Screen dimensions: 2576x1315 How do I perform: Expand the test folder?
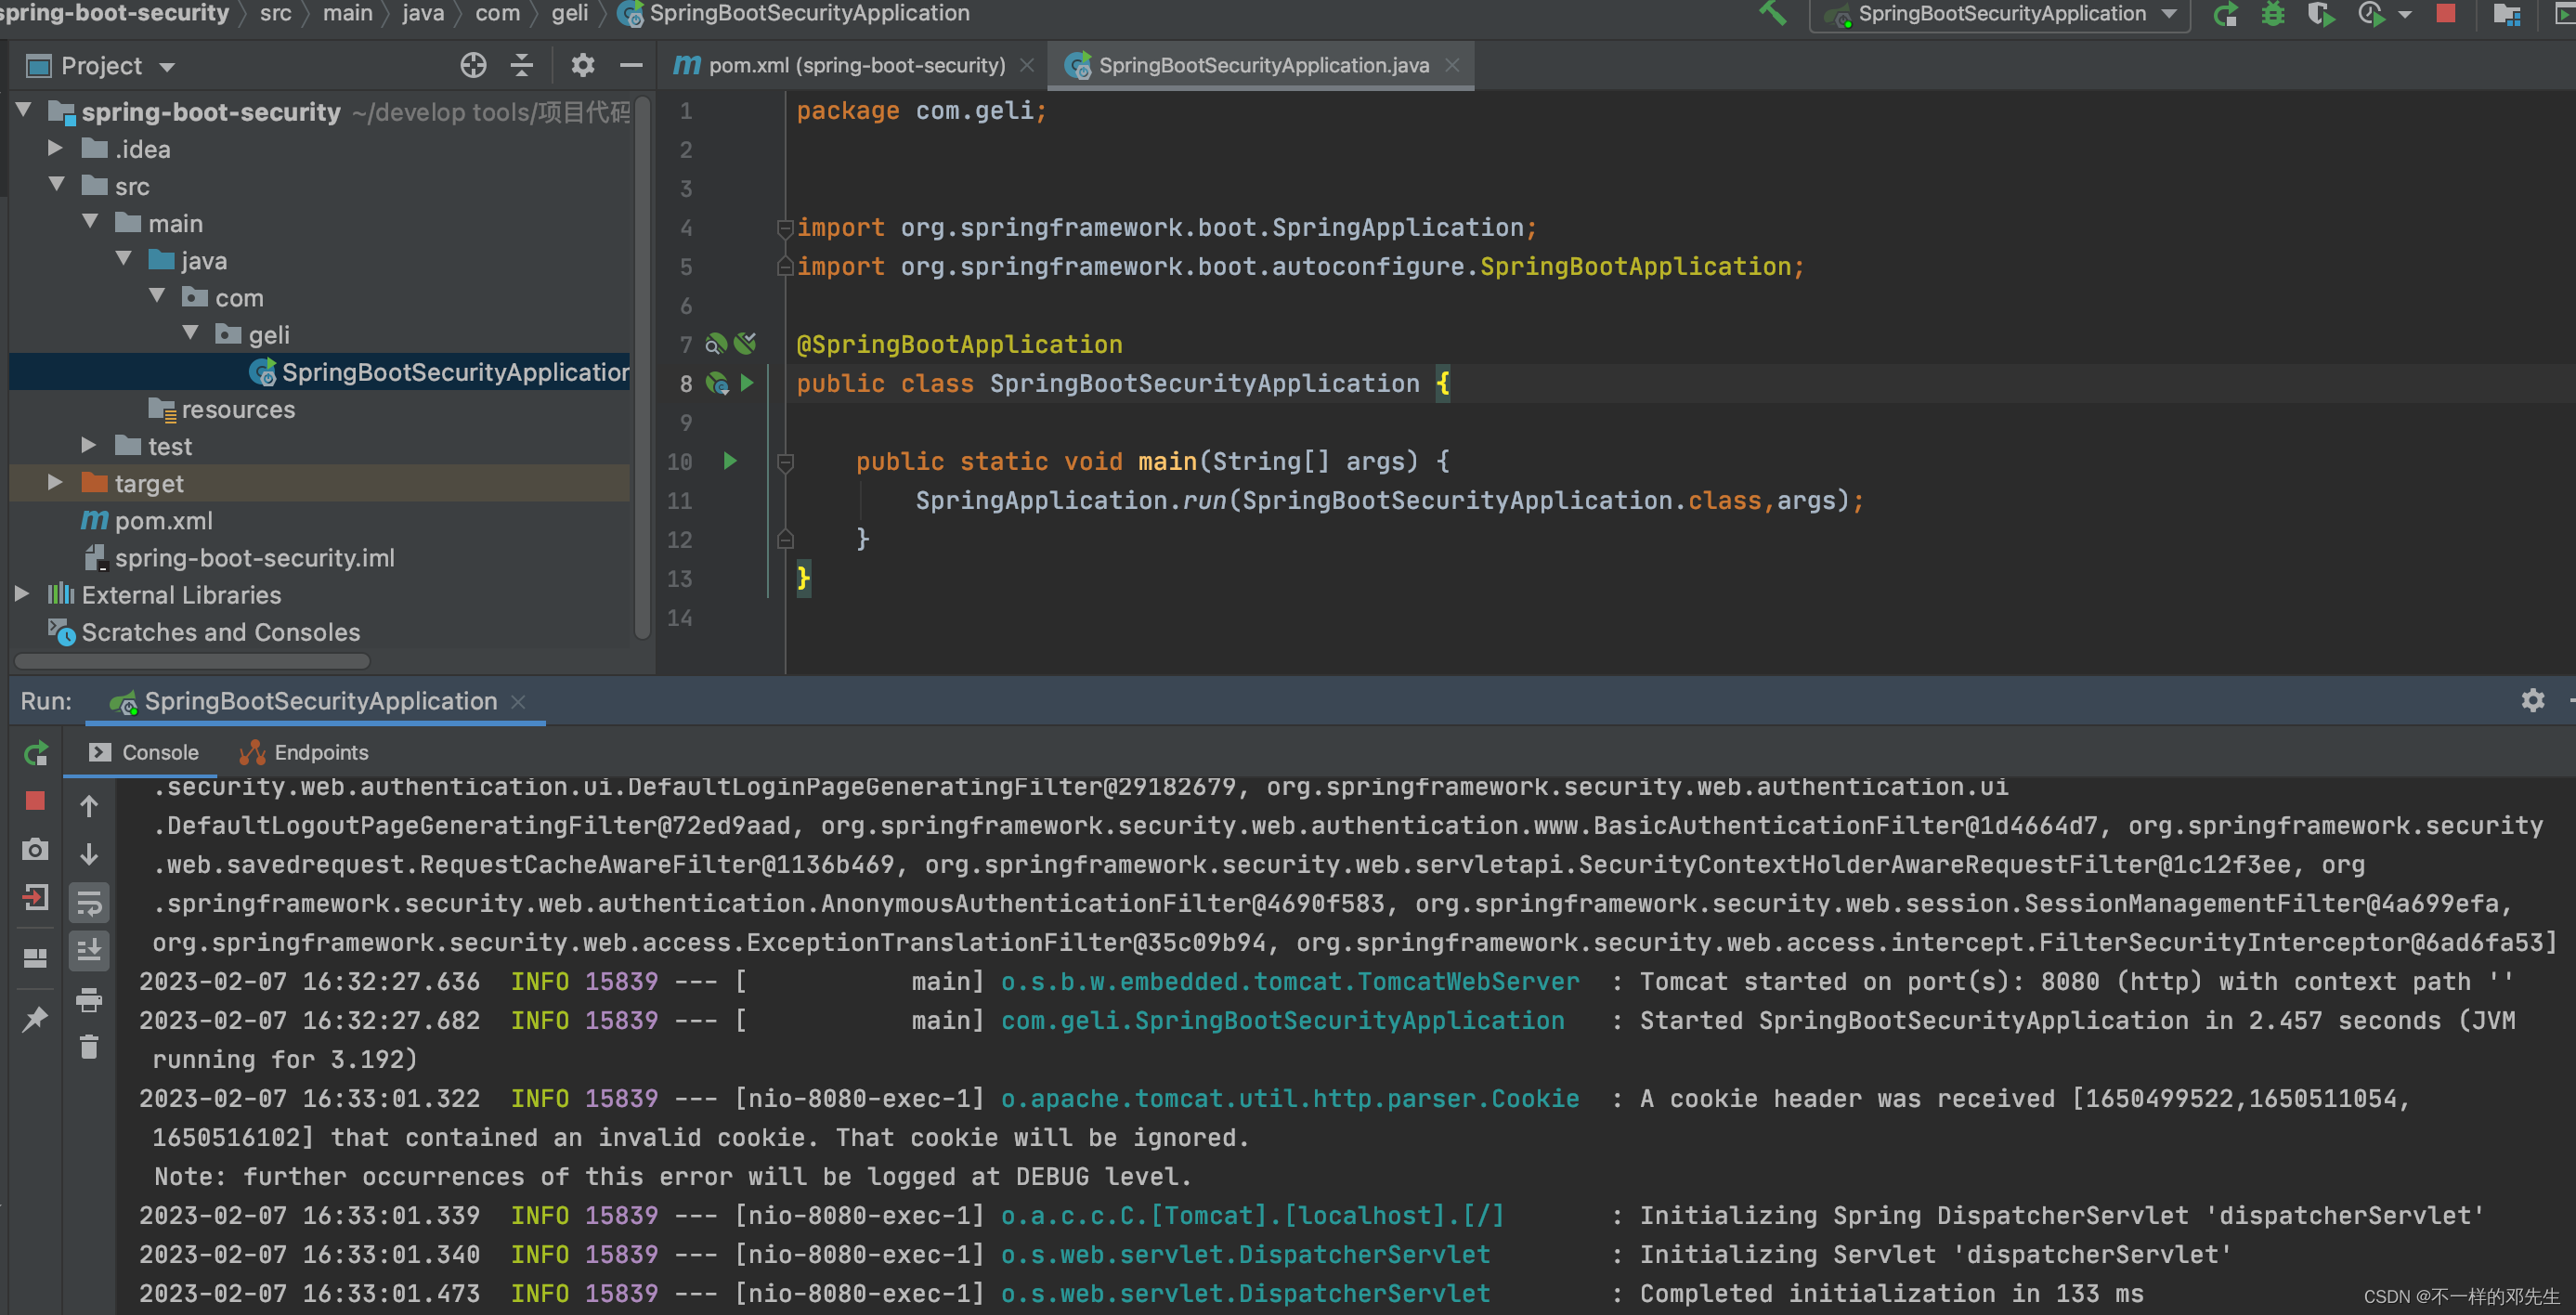89,445
